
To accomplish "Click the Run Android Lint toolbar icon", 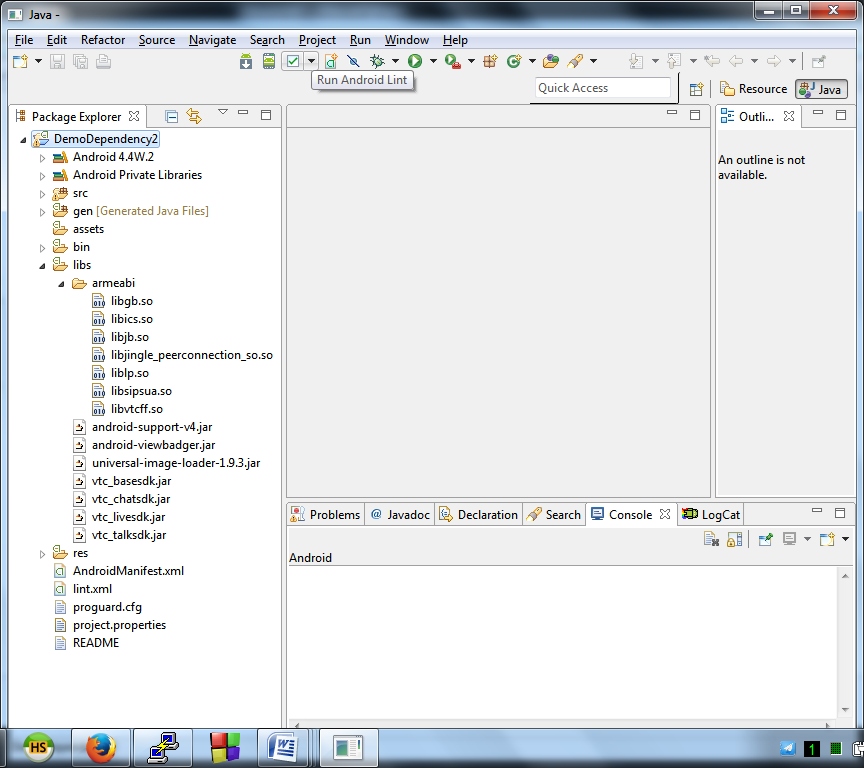I will [292, 62].
